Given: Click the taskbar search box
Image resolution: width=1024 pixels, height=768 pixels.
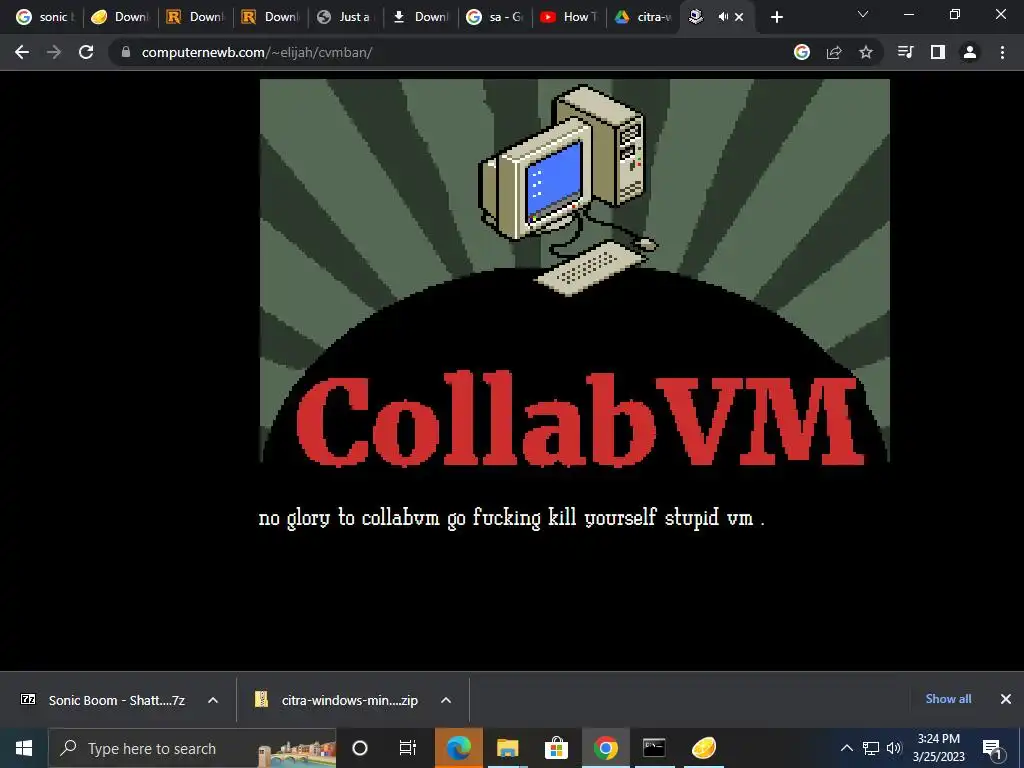Looking at the screenshot, I should (x=192, y=748).
